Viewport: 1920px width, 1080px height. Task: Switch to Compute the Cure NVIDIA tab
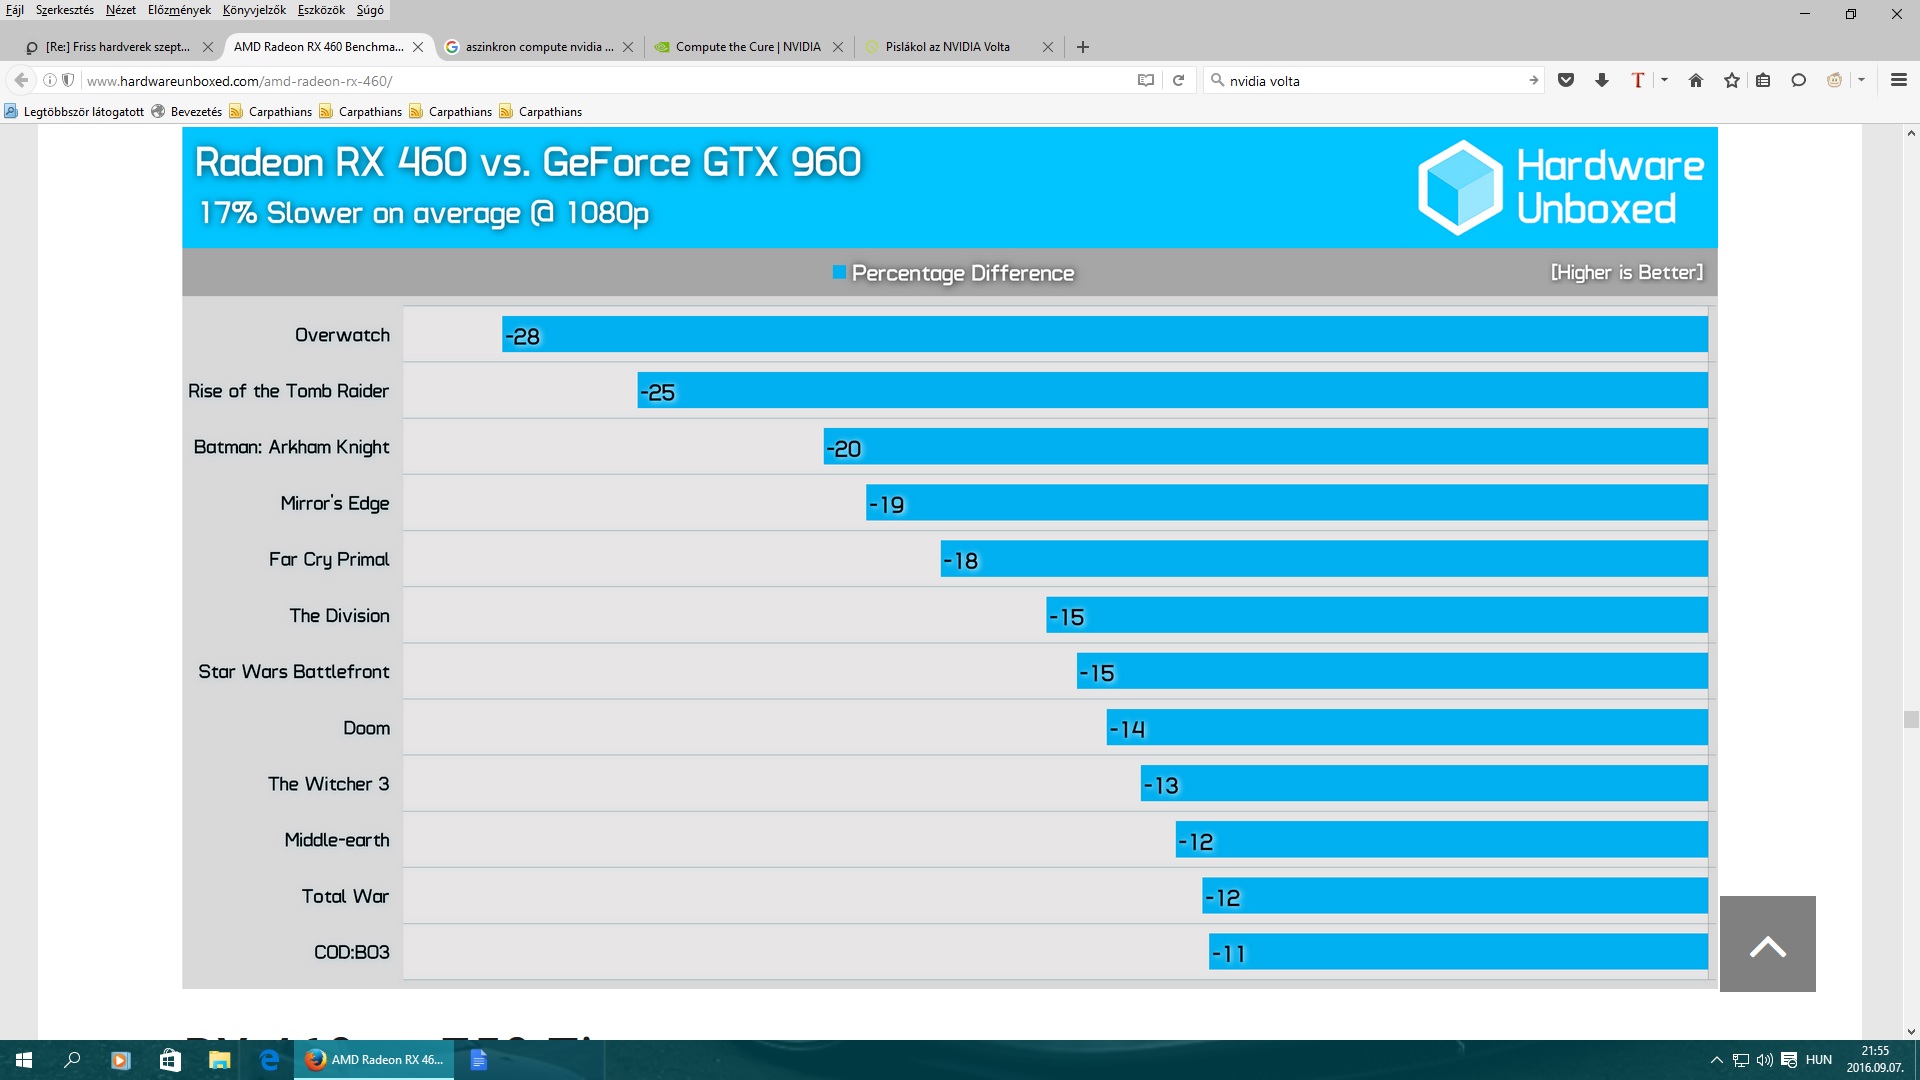coord(748,47)
